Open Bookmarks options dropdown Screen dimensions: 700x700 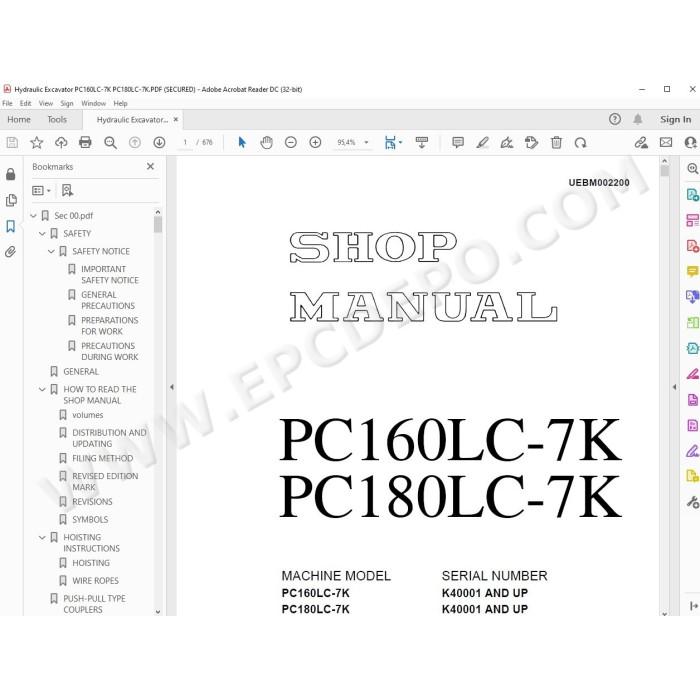coord(41,191)
